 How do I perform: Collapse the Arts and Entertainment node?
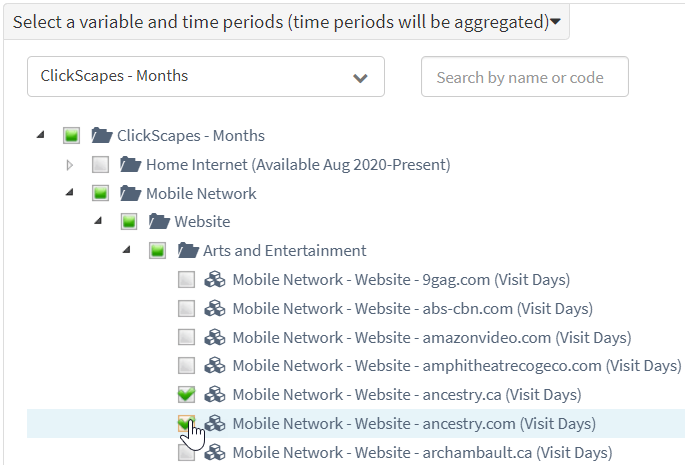point(127,250)
